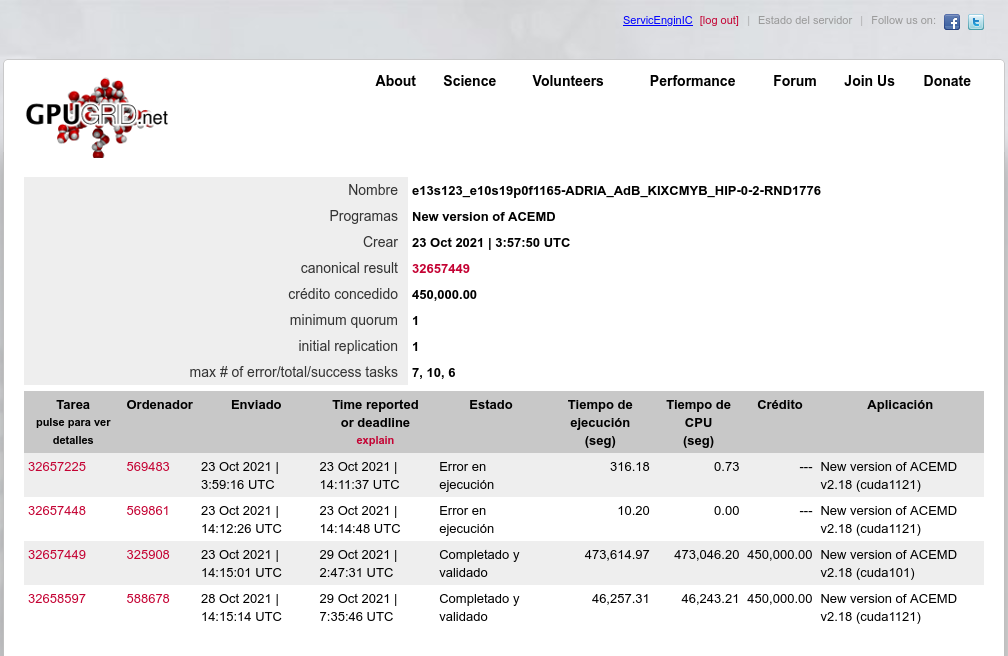Click the Estado column header
This screenshot has height=656, width=1008.
(490, 405)
